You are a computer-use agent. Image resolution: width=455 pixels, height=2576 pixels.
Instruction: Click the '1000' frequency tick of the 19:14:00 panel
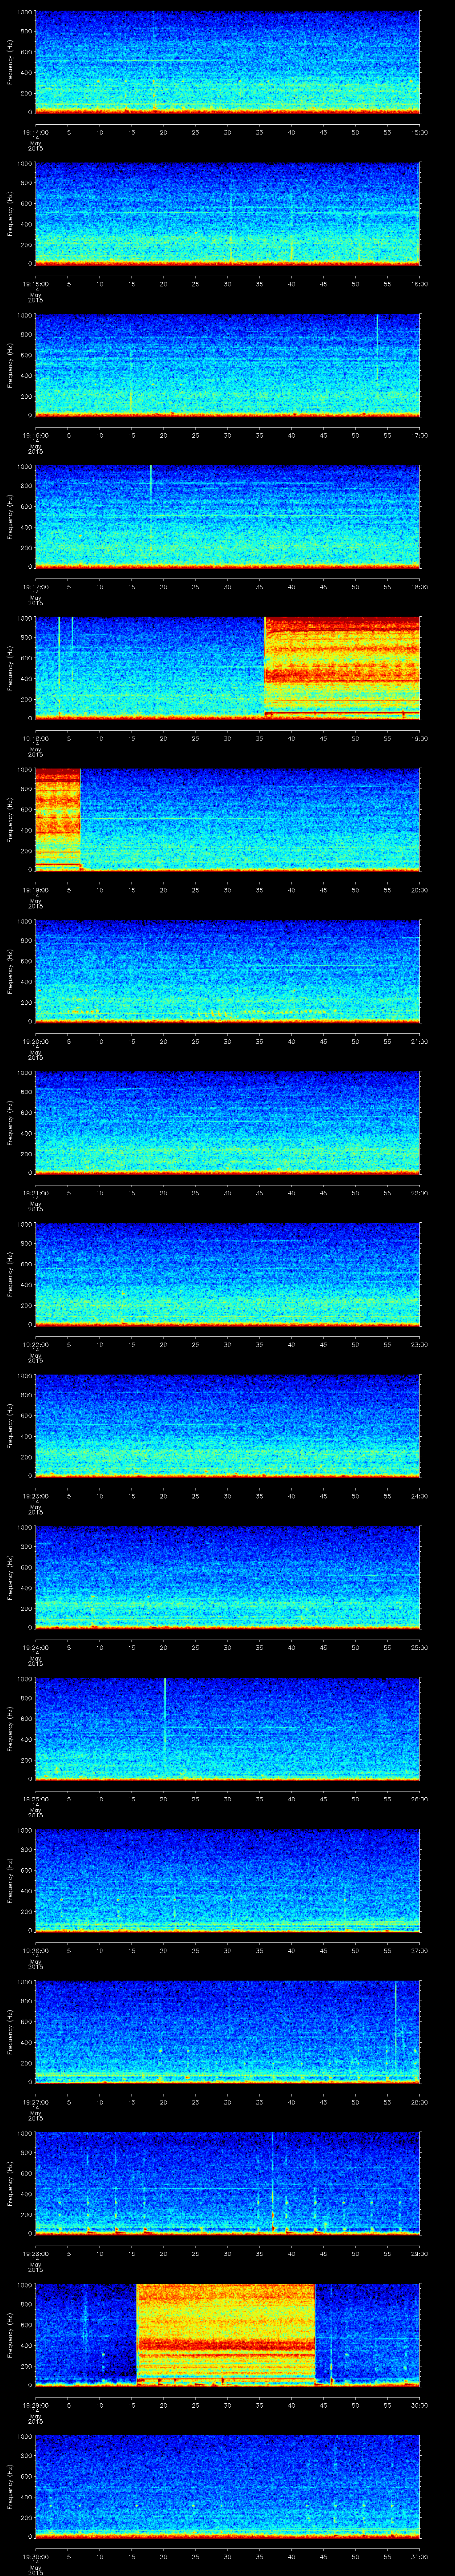point(25,12)
